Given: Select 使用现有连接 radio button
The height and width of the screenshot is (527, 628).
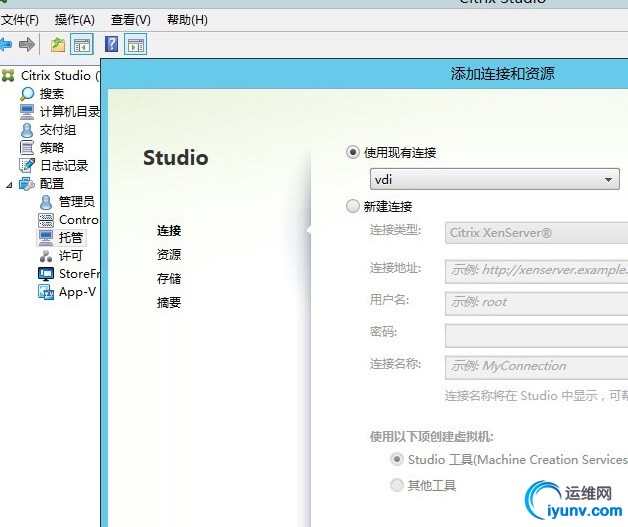Looking at the screenshot, I should 352,153.
